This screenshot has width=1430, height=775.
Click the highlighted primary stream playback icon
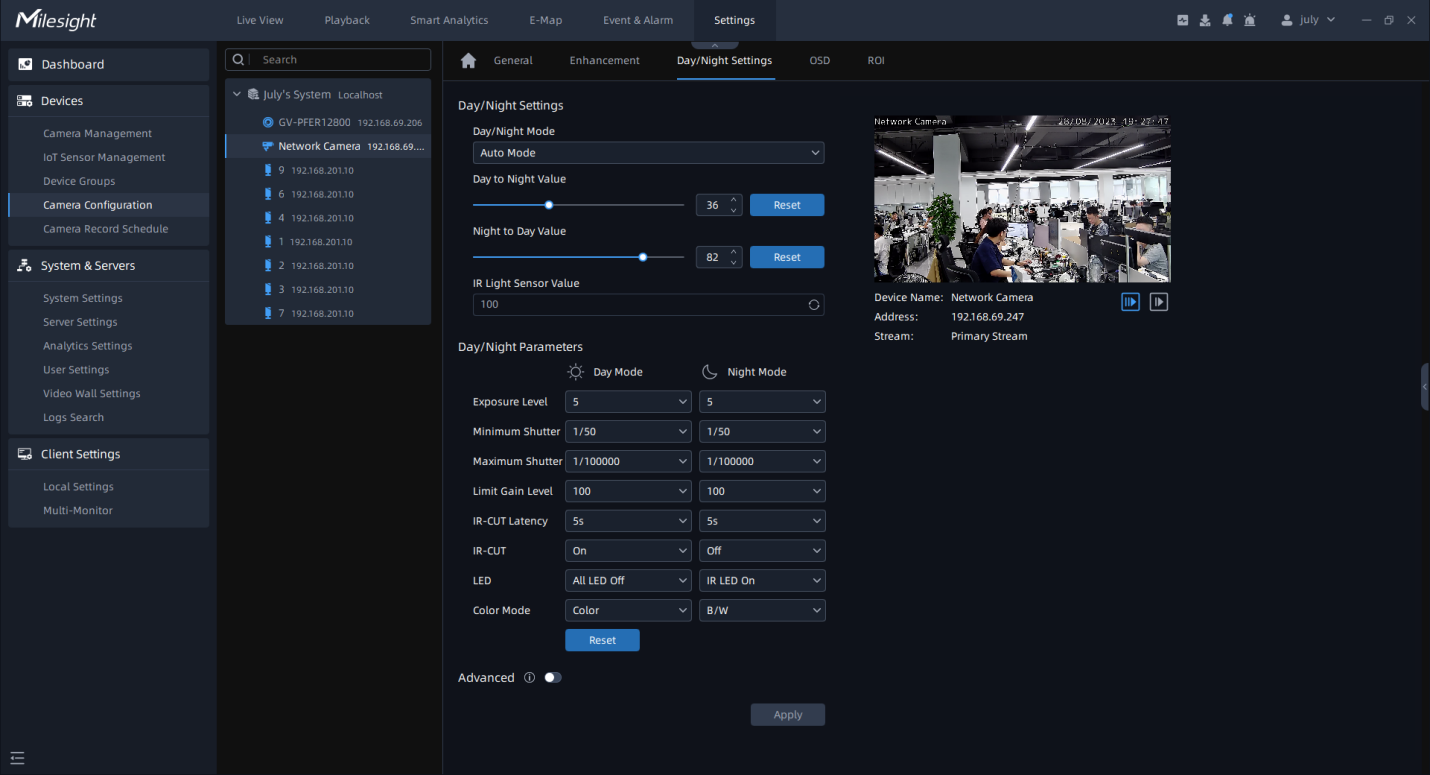tap(1130, 301)
